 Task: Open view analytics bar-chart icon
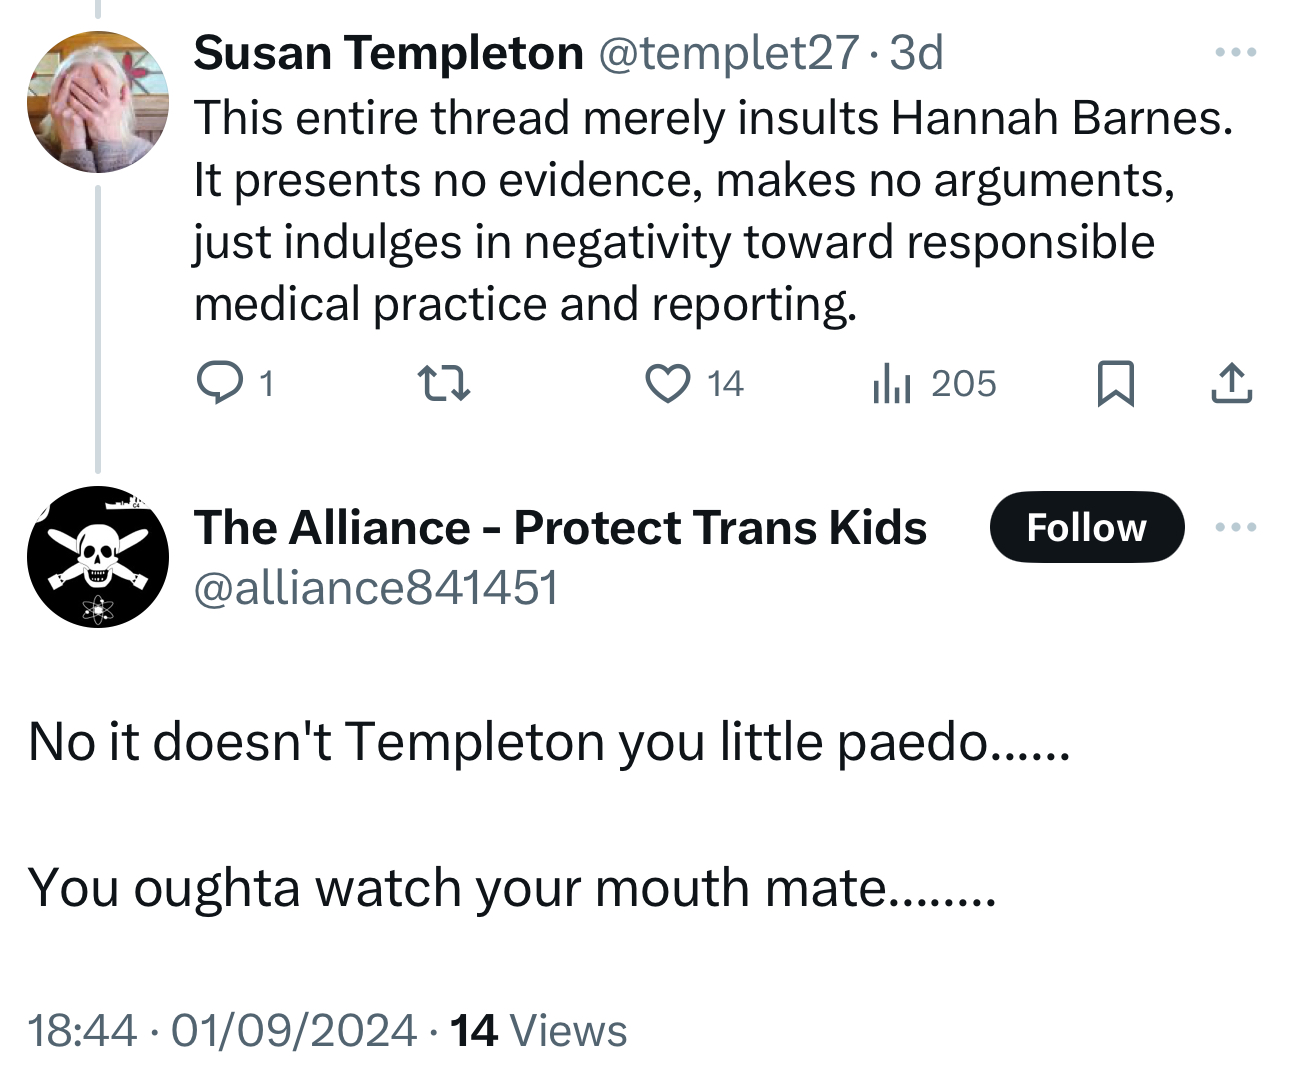pyautogui.click(x=891, y=383)
